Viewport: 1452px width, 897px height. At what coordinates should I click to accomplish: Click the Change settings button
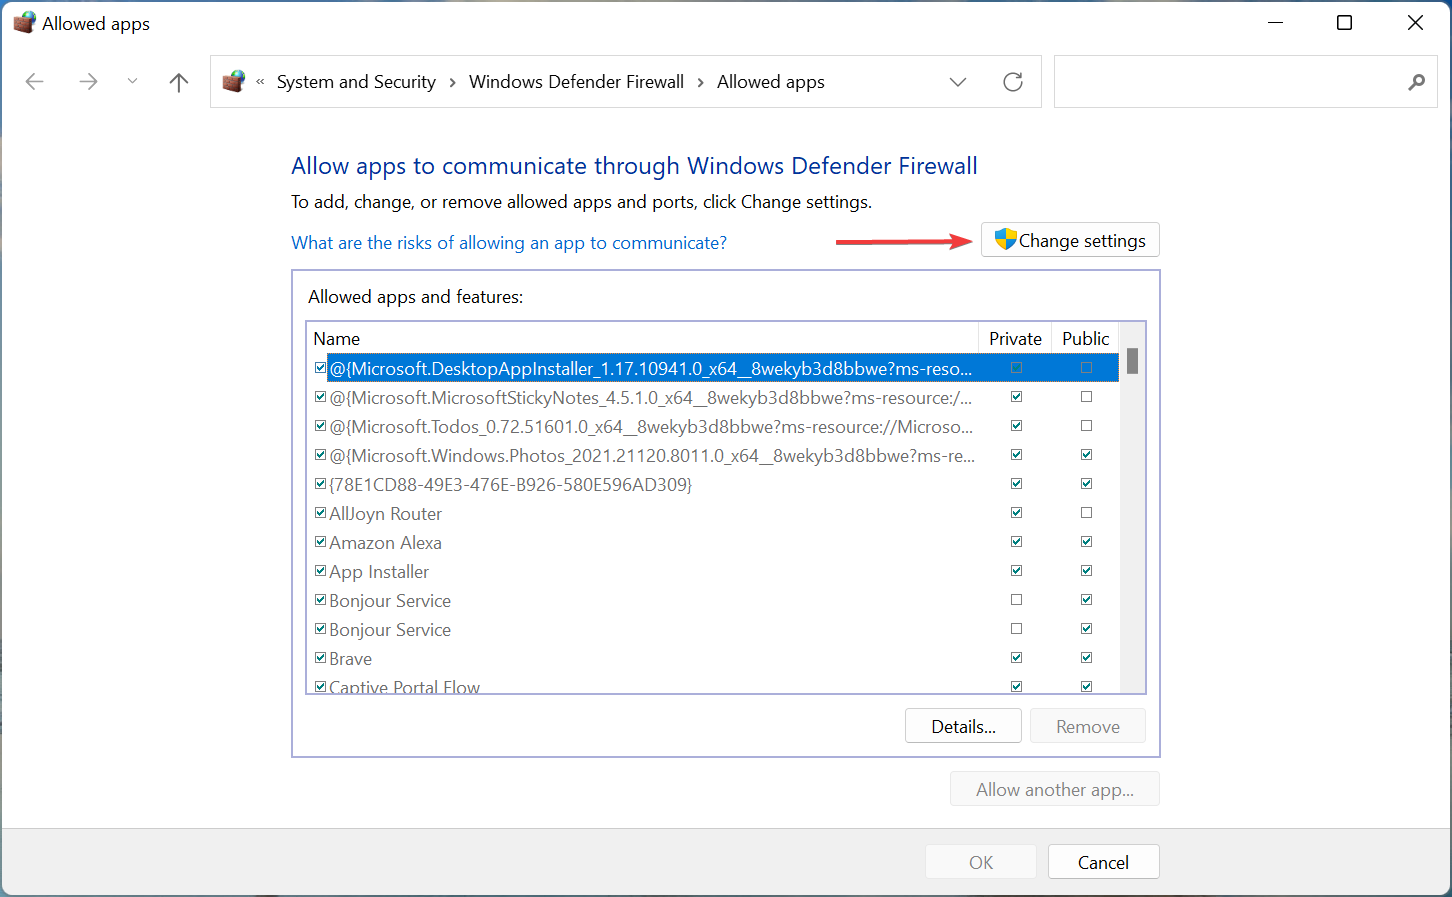1070,240
